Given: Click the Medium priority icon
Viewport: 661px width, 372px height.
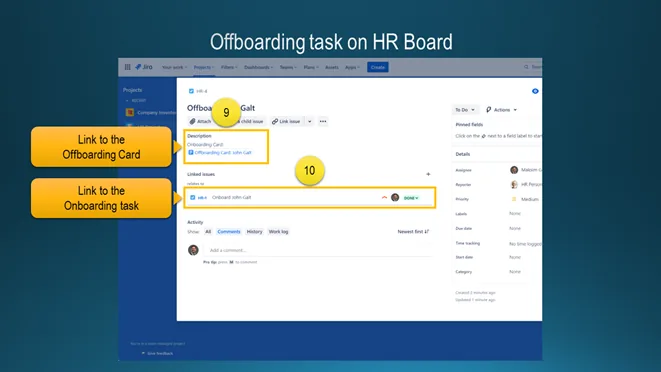Looking at the screenshot, I should (x=514, y=199).
